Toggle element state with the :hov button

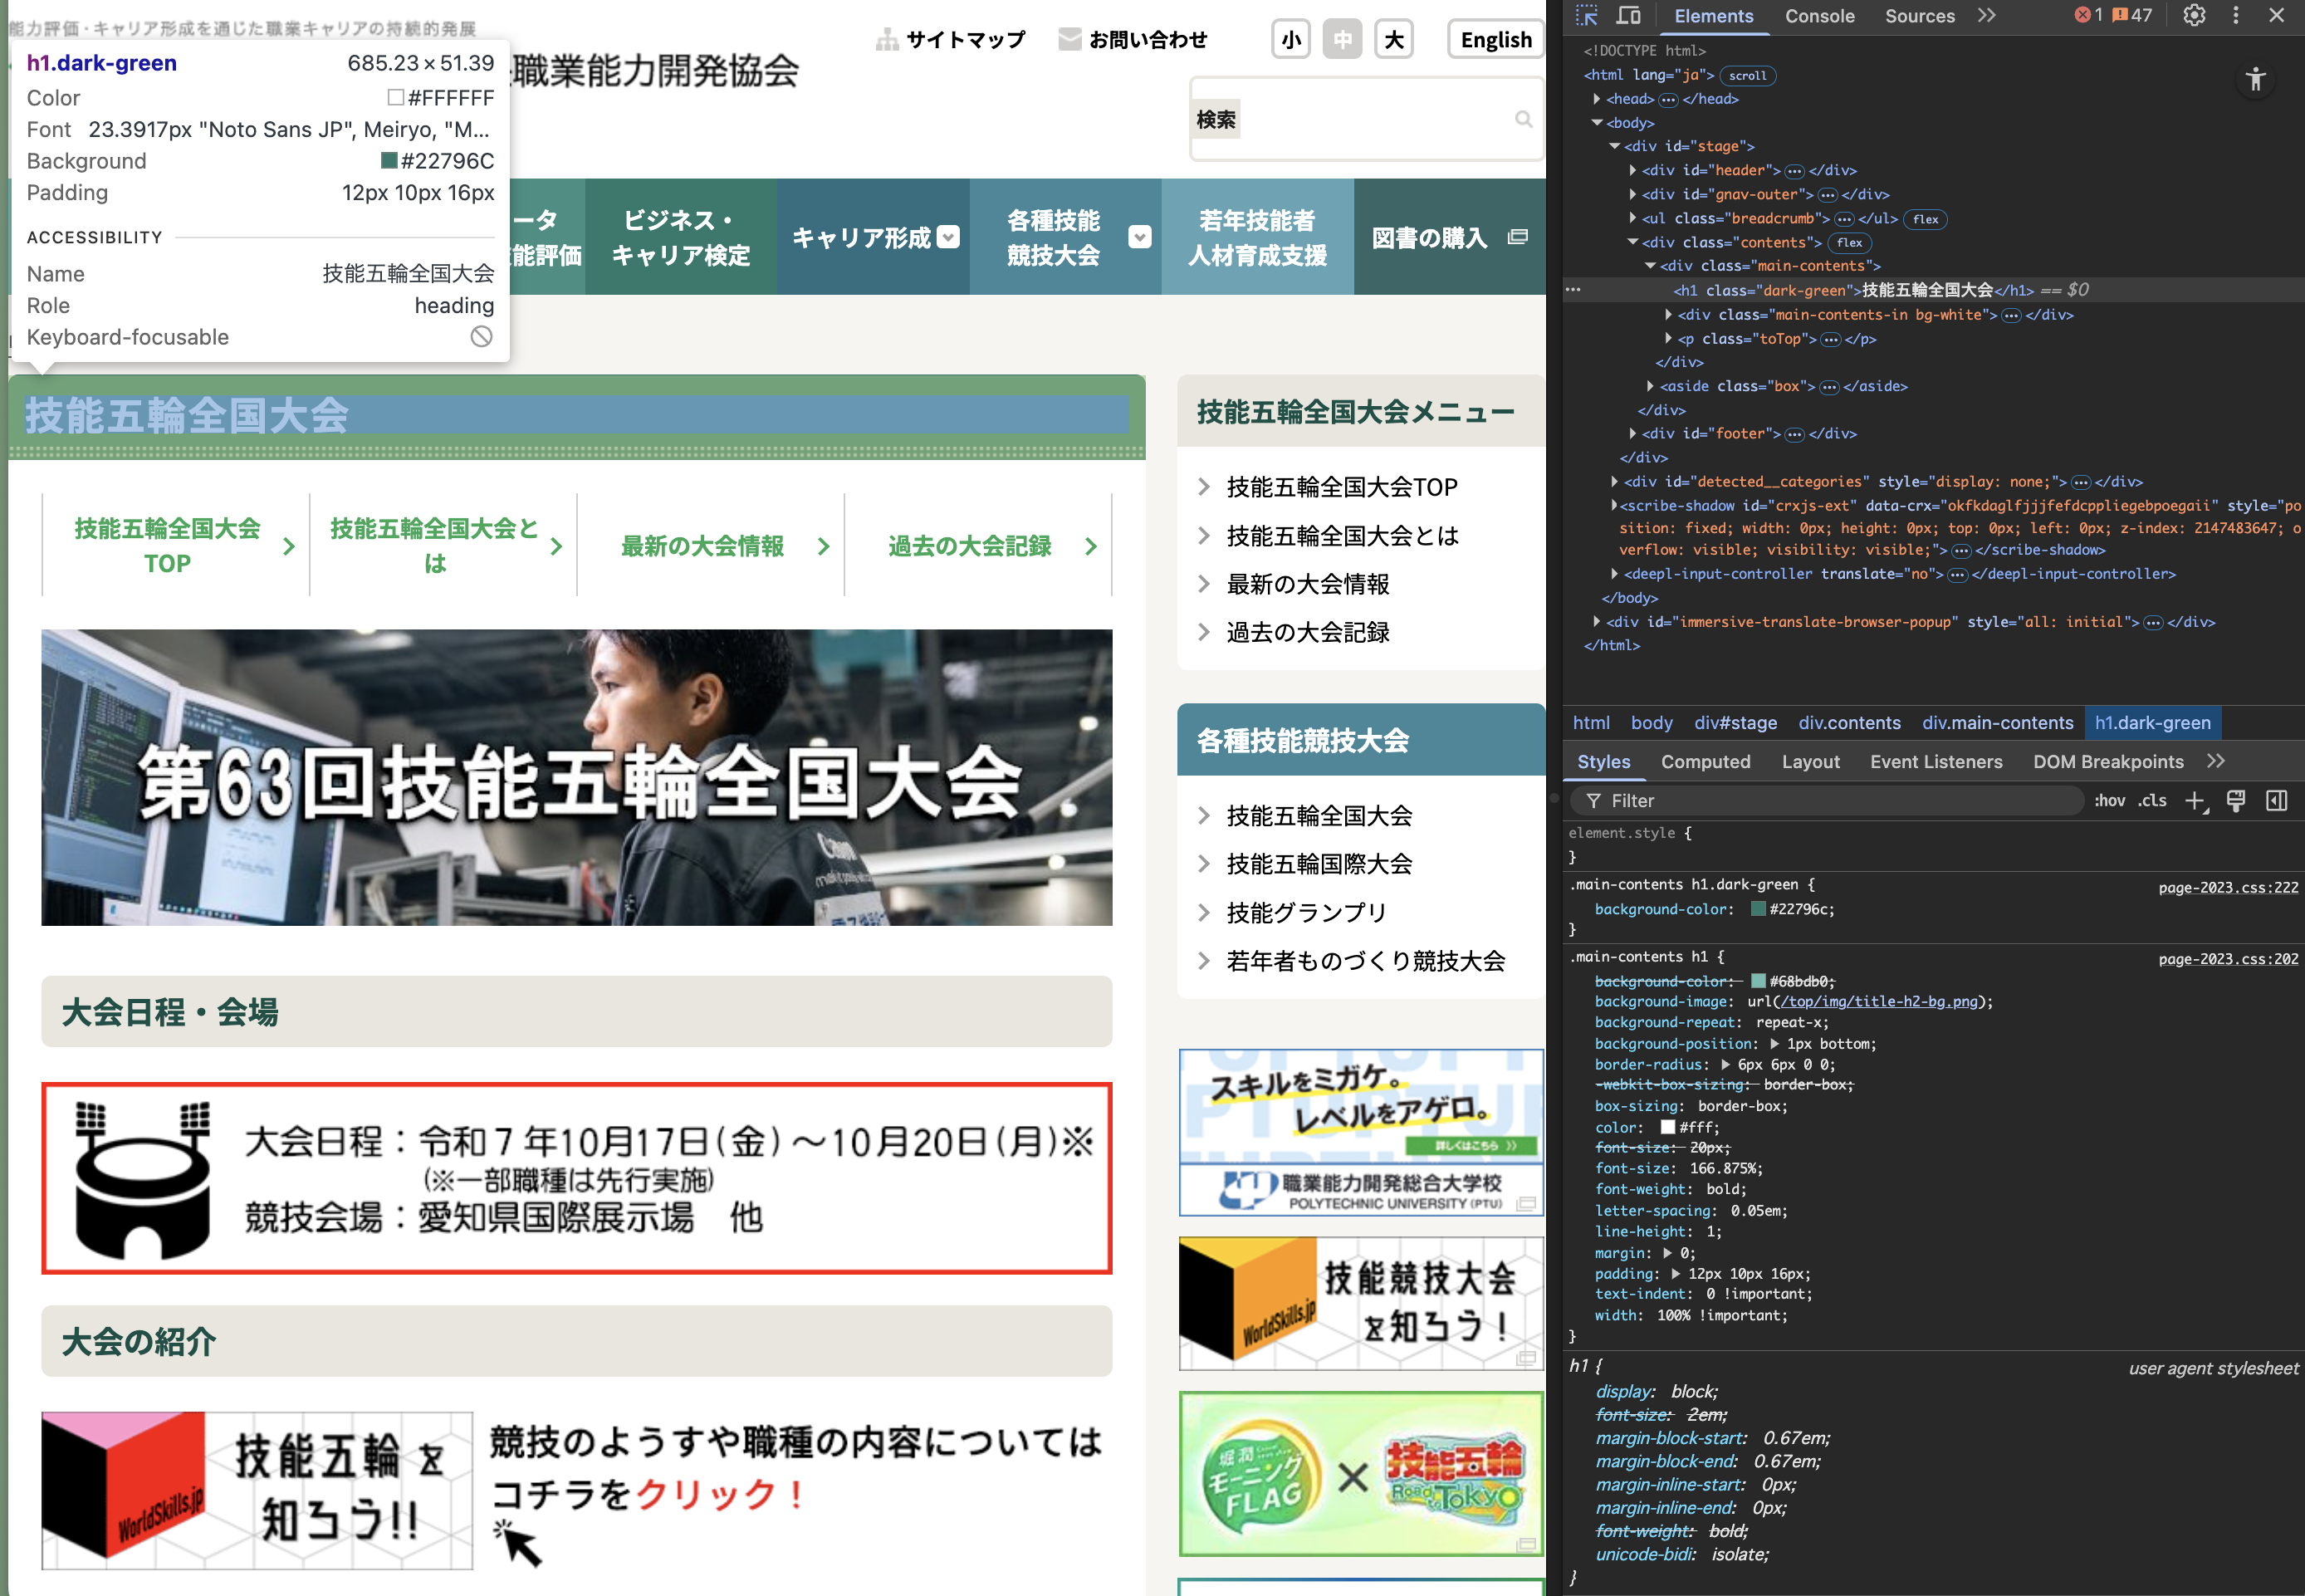tap(2110, 800)
